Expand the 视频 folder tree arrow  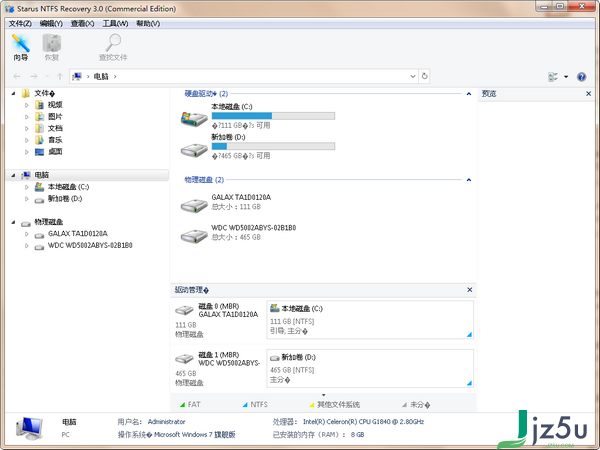(x=26, y=105)
